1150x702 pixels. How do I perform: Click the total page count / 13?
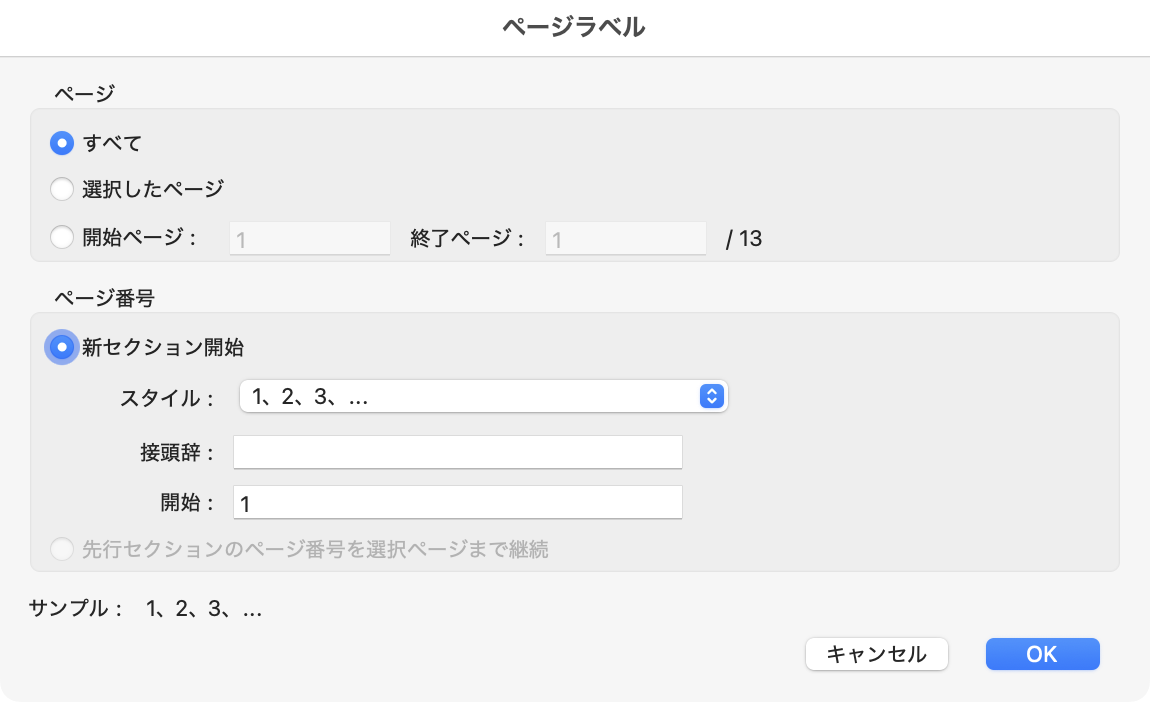pos(744,240)
